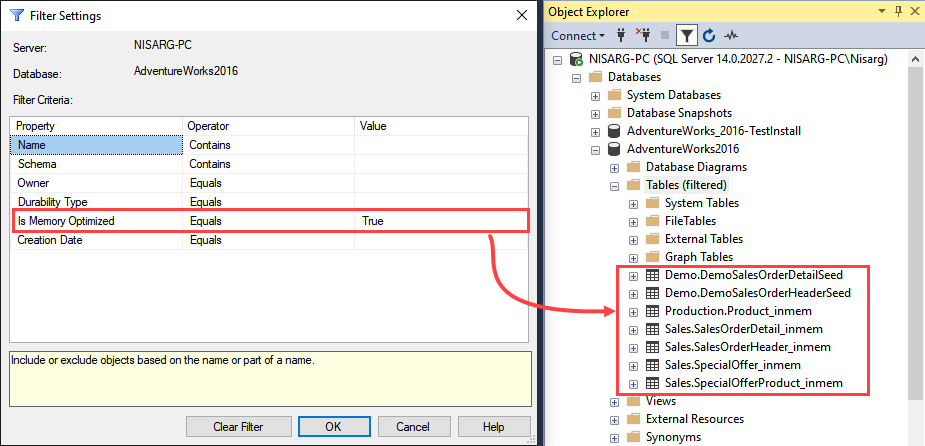925x446 pixels.
Task: Select Demo.DemoSalesOrderHeaderSeed table in tree
Action: pyautogui.click(x=757, y=293)
